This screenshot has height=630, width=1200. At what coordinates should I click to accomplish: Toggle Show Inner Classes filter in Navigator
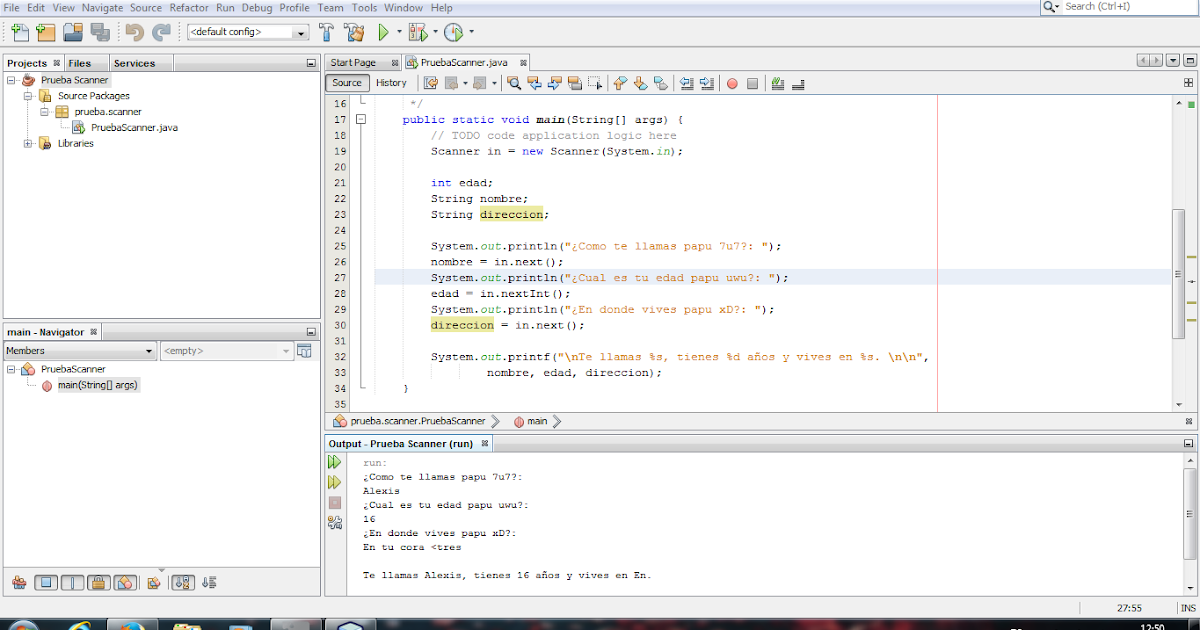tap(124, 582)
